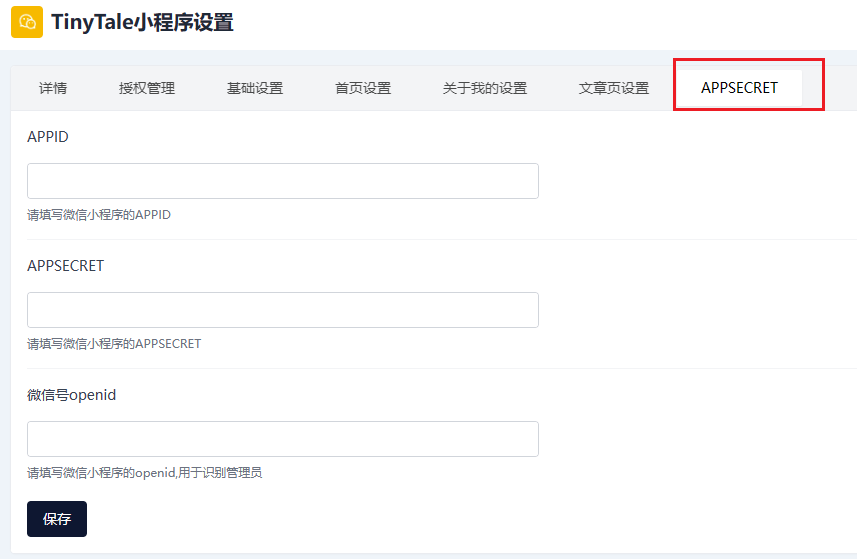857x559 pixels.
Task: Open the 详情 tab
Action: (x=53, y=88)
